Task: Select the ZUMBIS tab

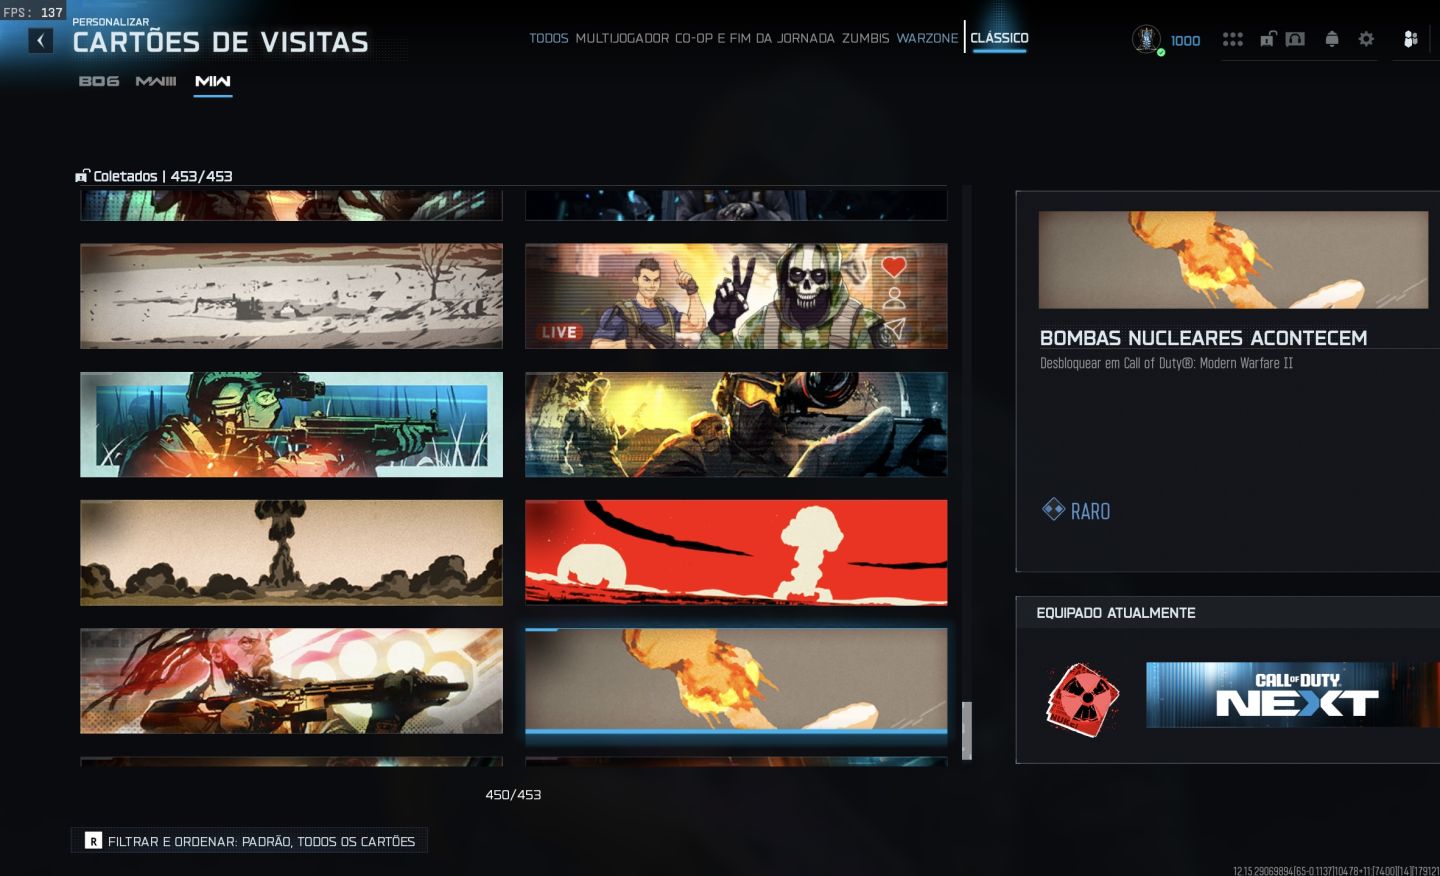Action: (x=865, y=38)
